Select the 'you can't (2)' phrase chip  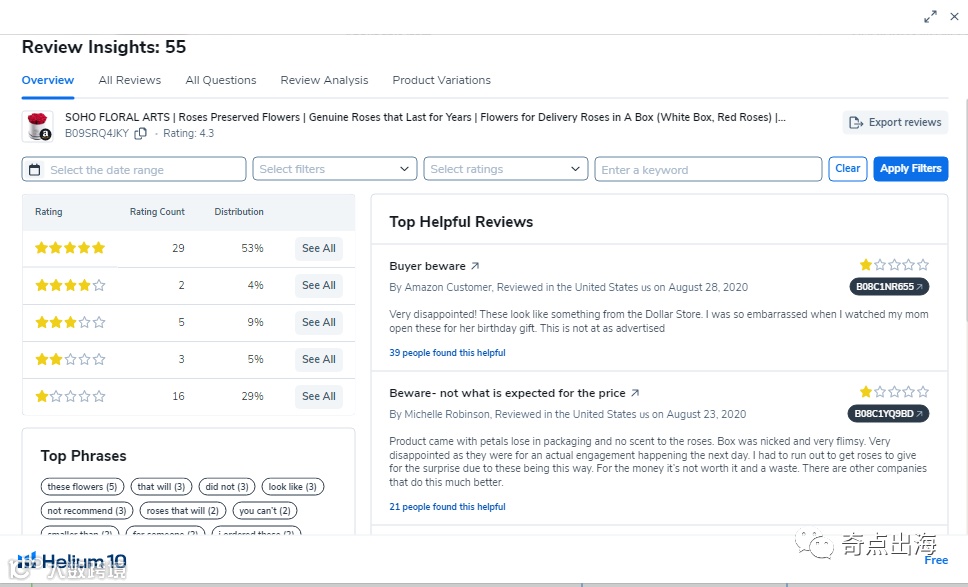point(265,510)
